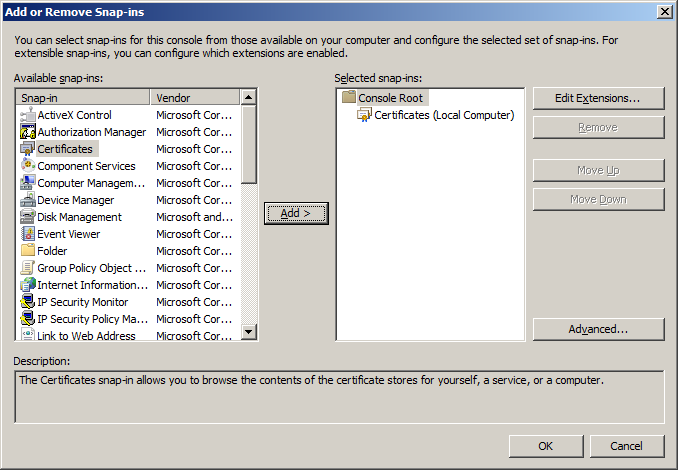Confirm with the OK button

click(x=545, y=446)
